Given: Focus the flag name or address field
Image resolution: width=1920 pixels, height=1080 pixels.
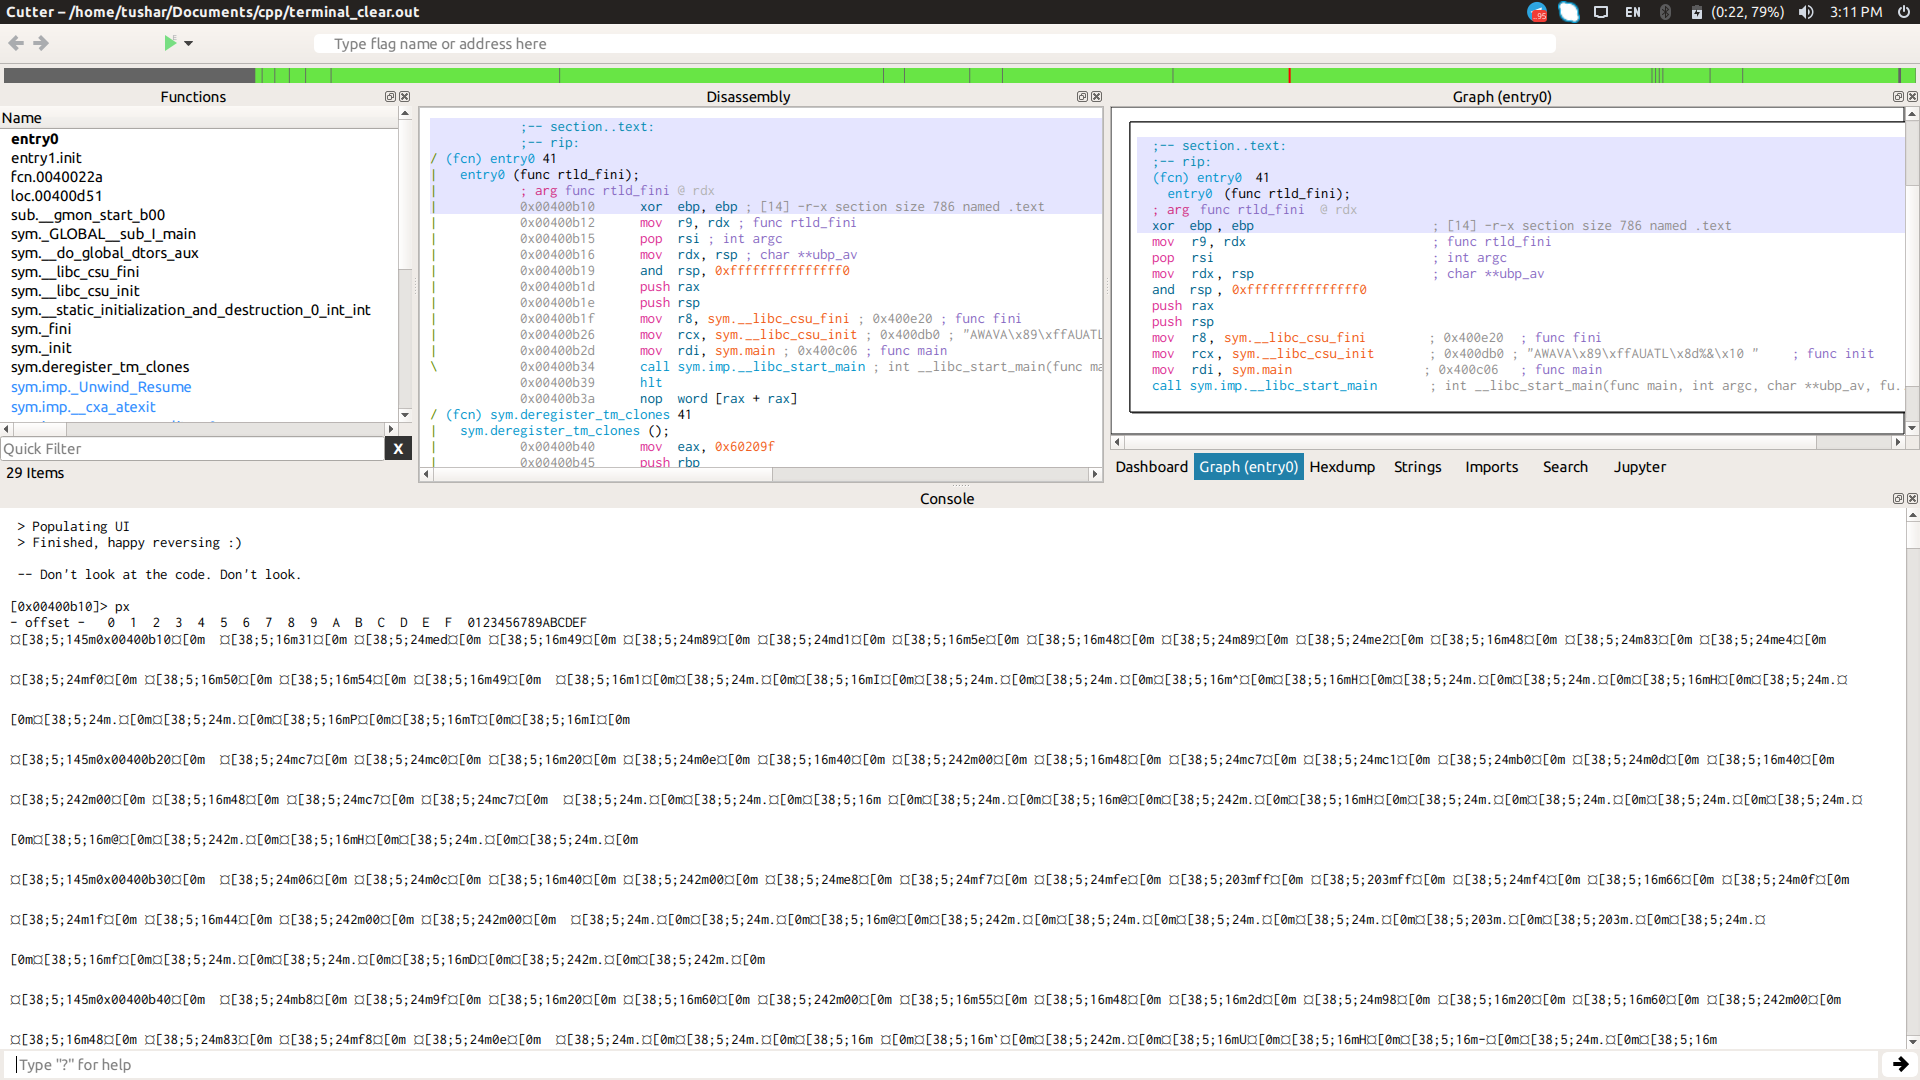Looking at the screenshot, I should pyautogui.click(x=934, y=44).
